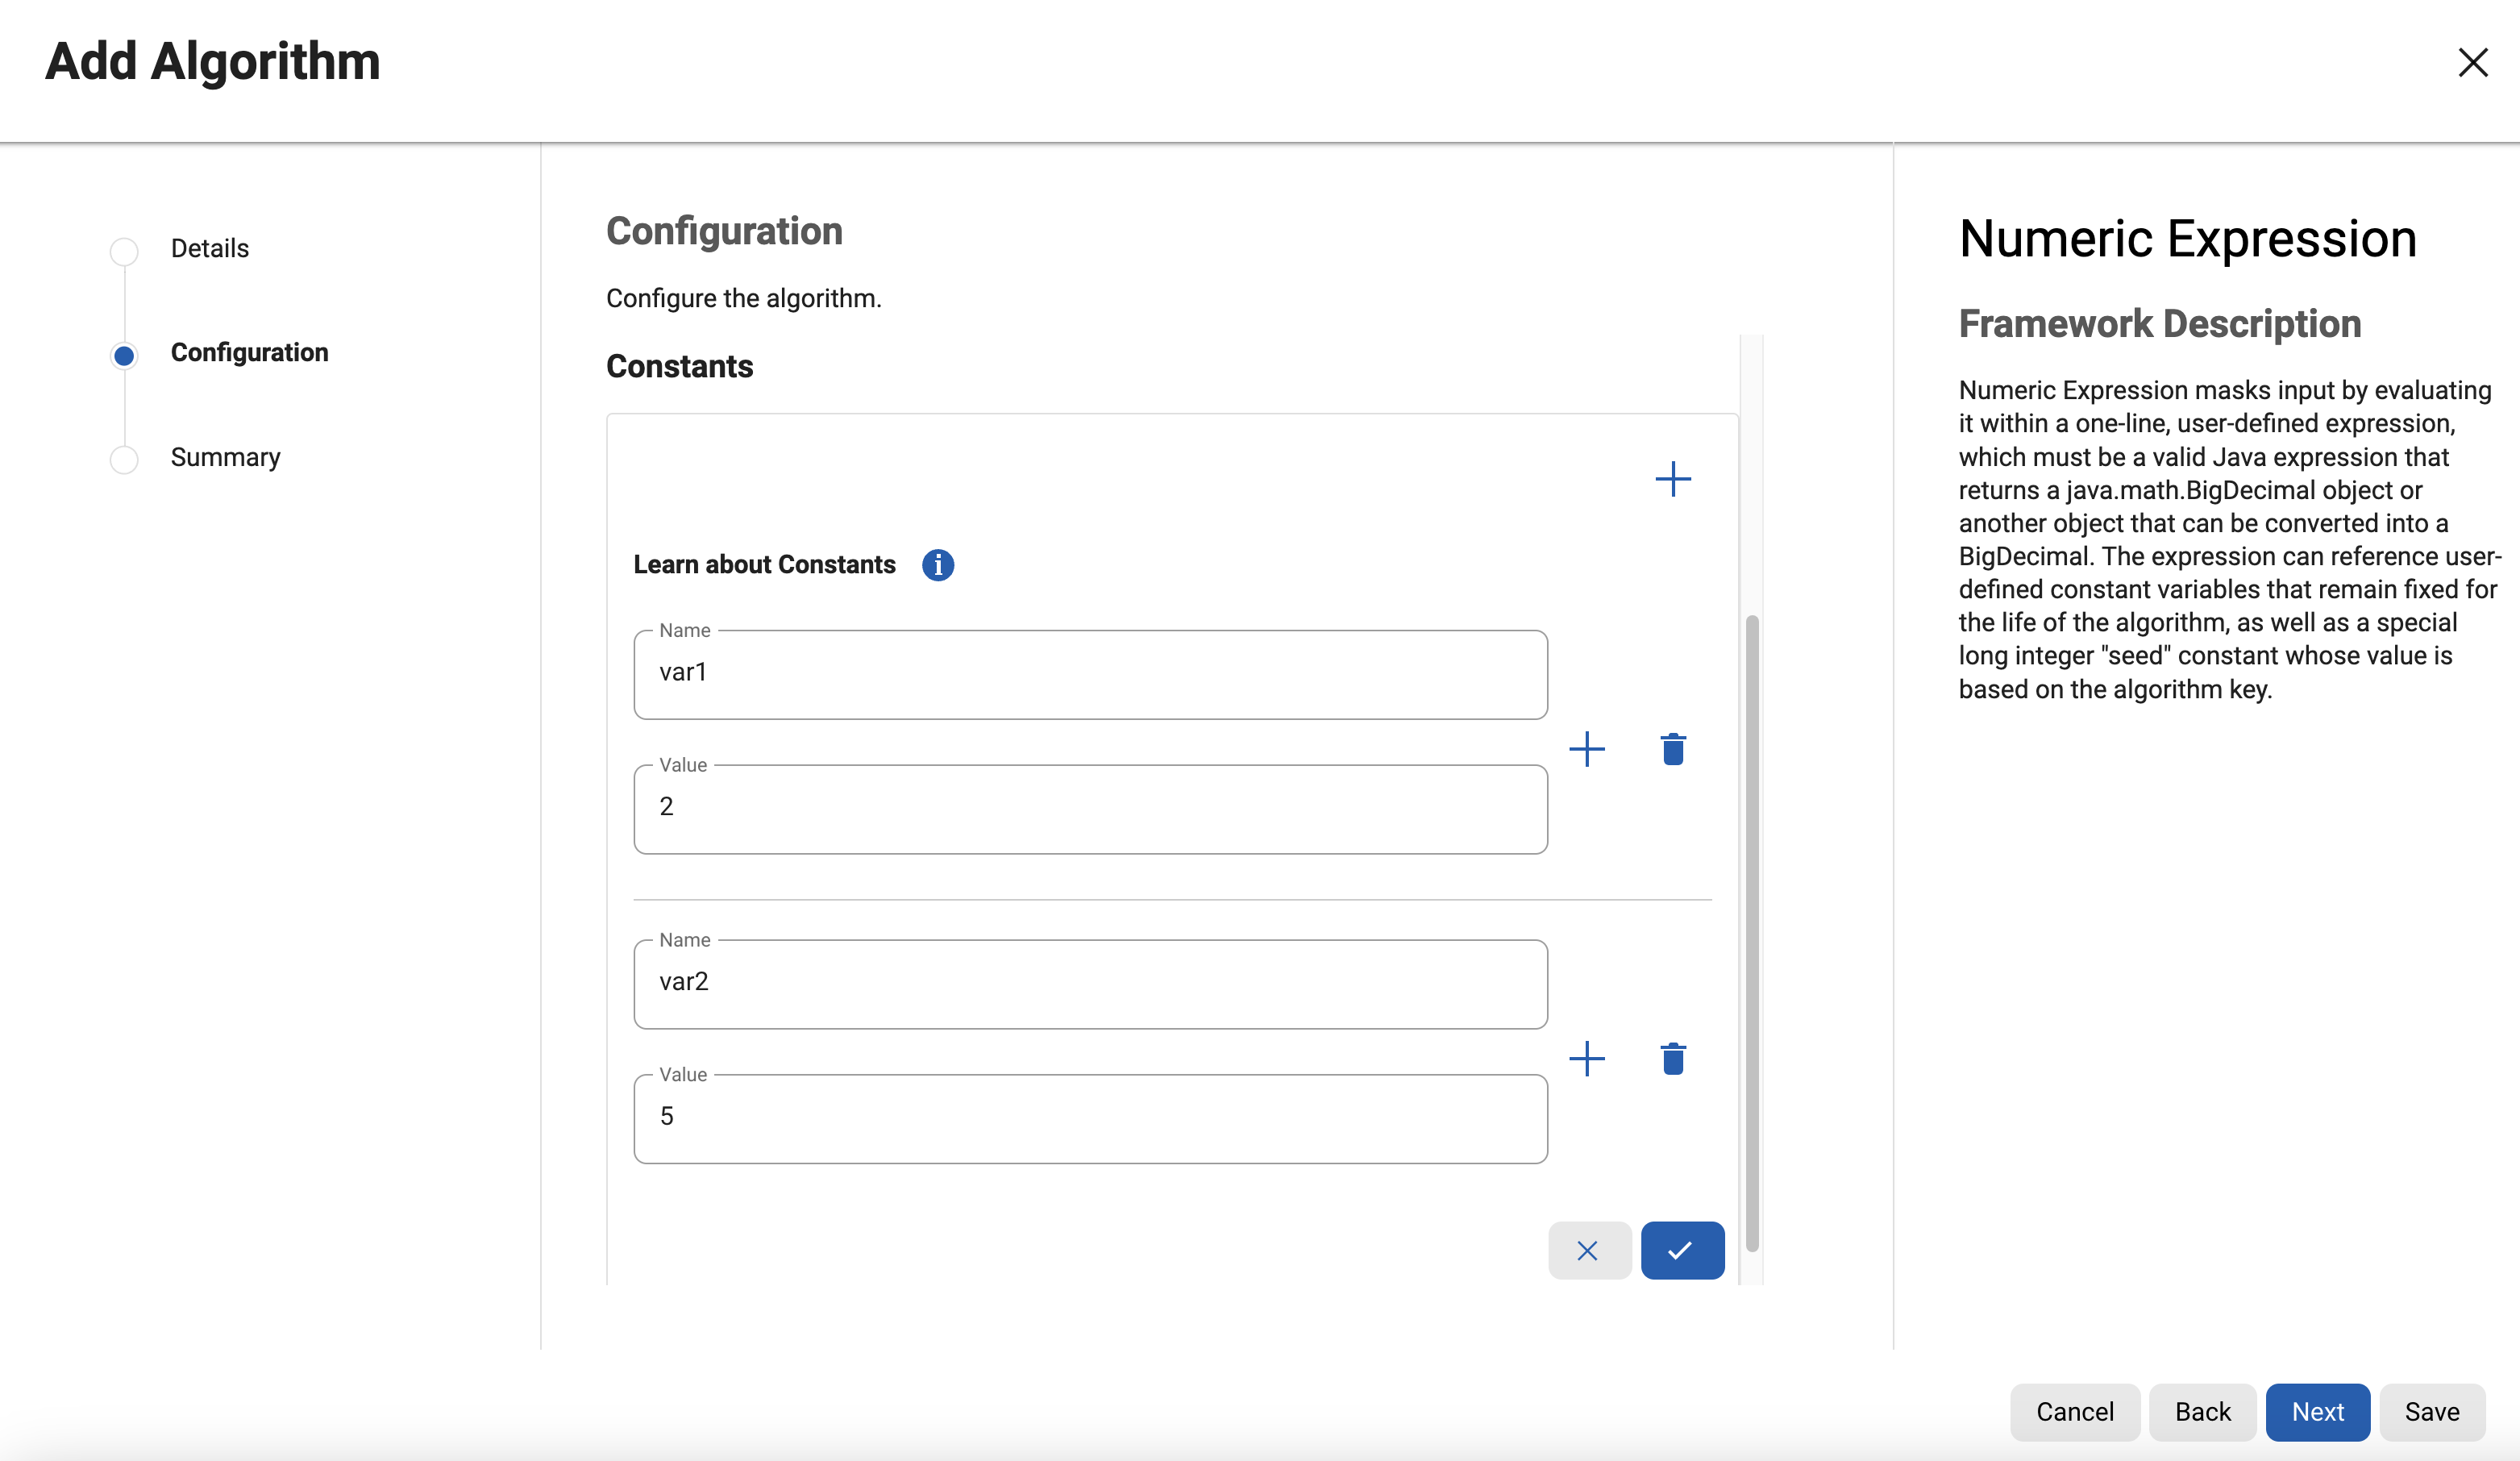Open the Learn about Constants info icon
2520x1461 pixels.
(937, 565)
